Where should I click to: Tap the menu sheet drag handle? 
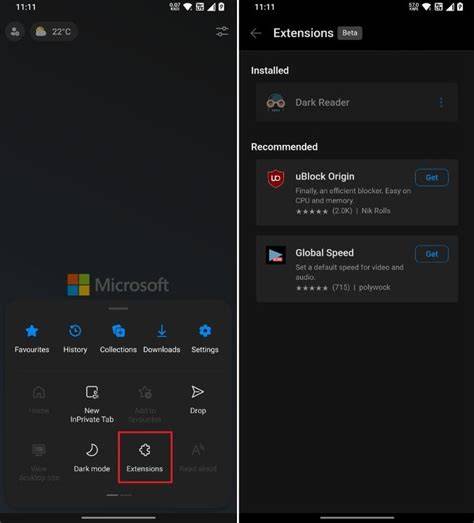click(118, 309)
